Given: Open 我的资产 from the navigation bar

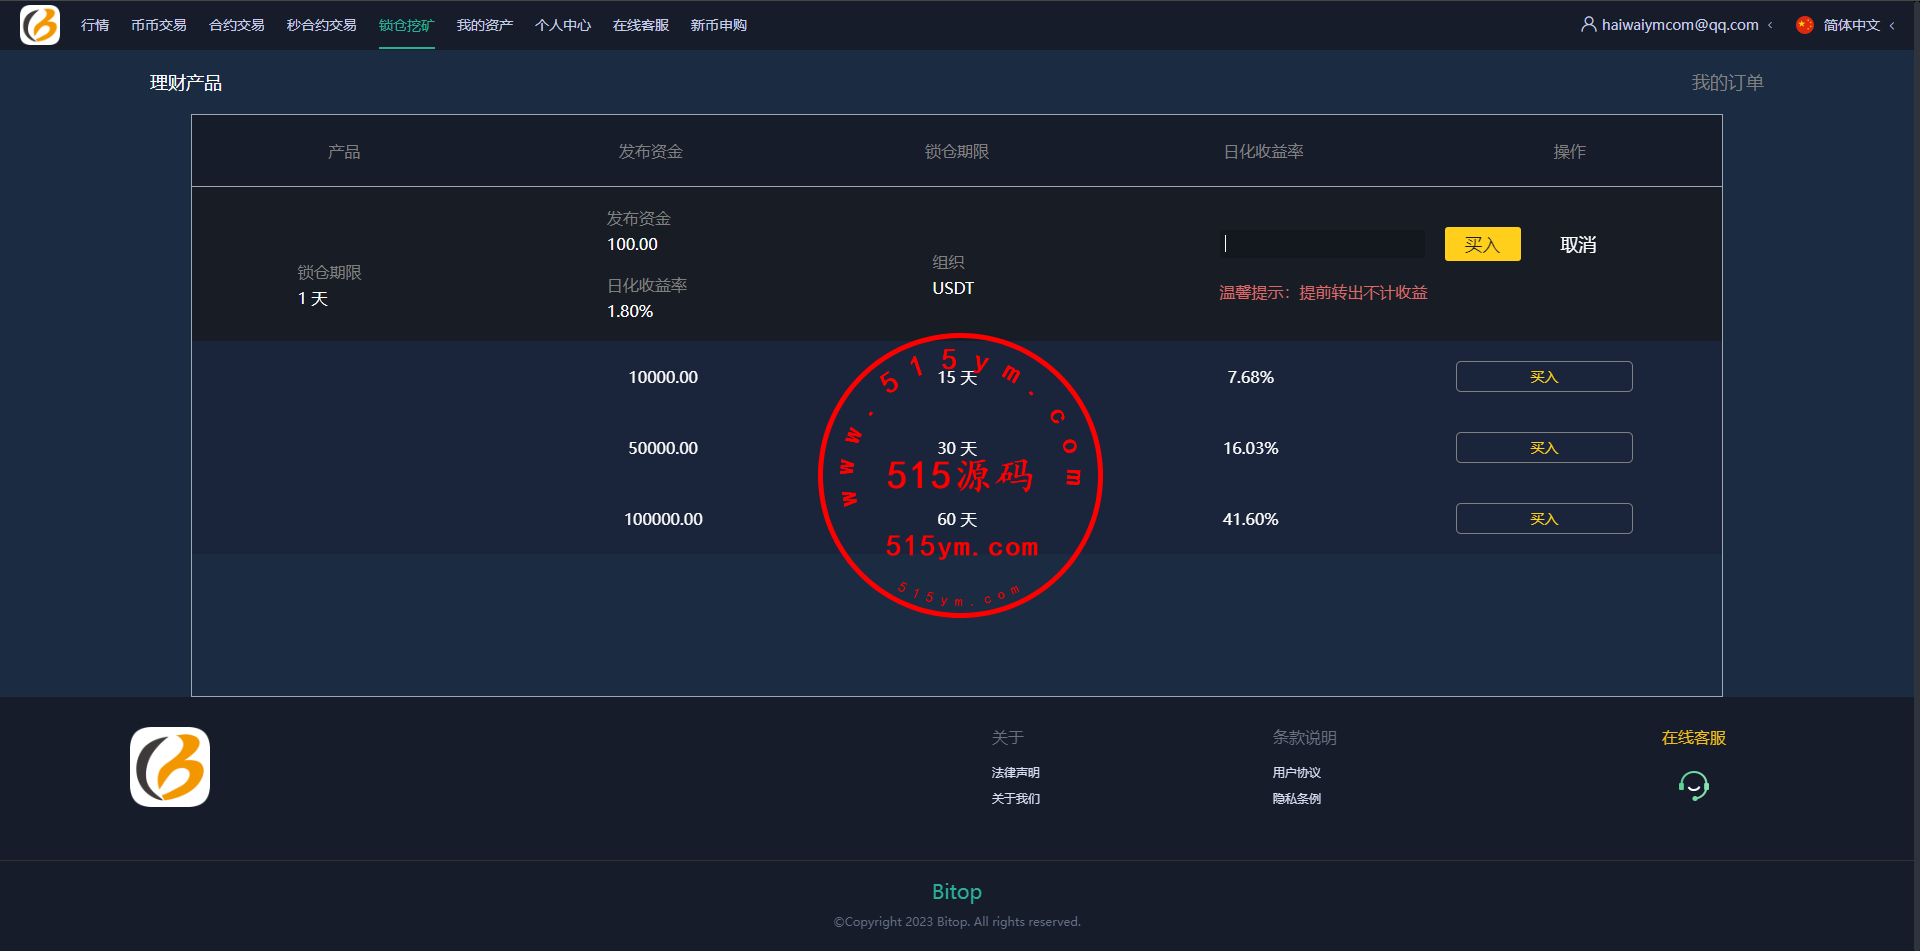Looking at the screenshot, I should coord(484,25).
